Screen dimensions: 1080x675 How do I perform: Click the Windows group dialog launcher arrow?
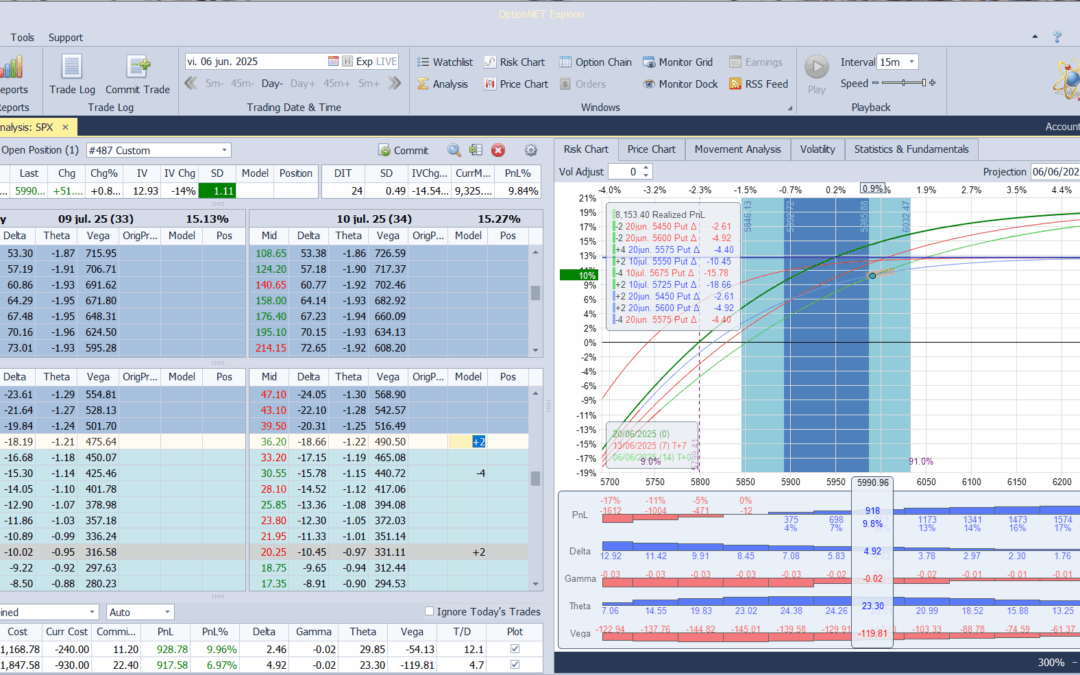coord(790,108)
